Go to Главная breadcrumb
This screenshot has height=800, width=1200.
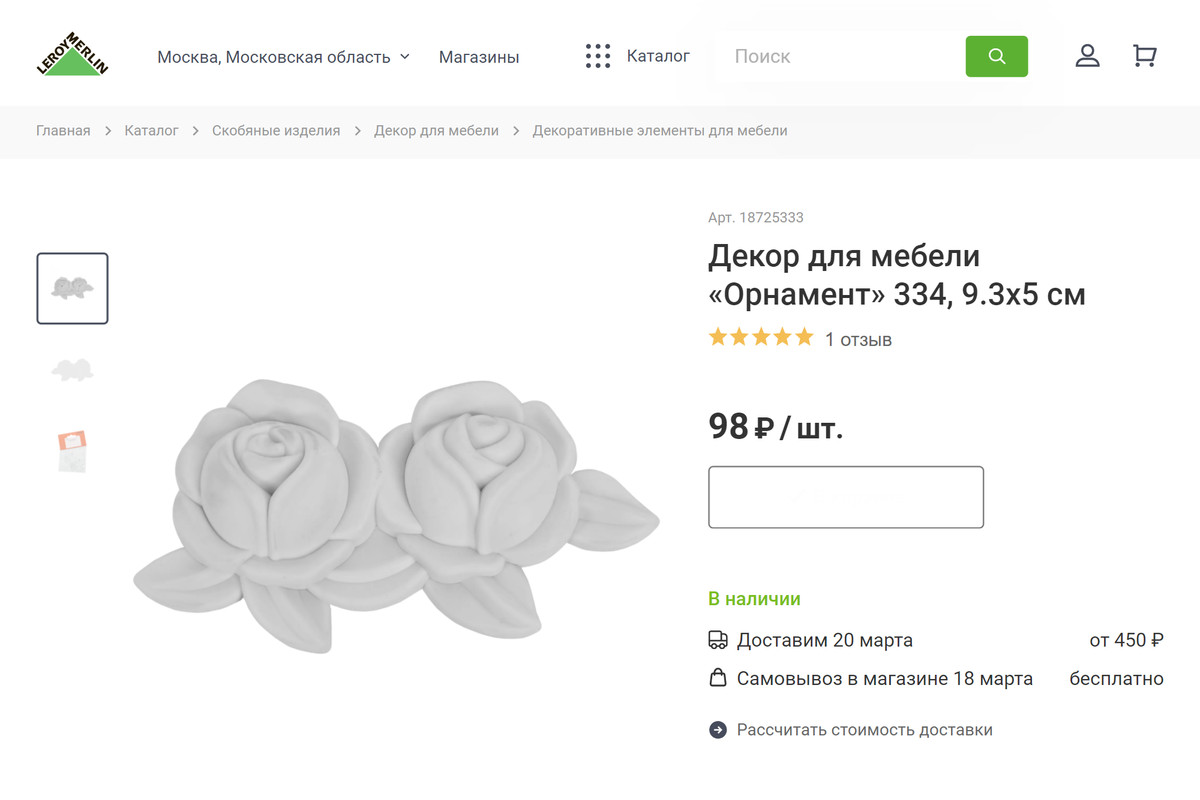pyautogui.click(x=63, y=131)
